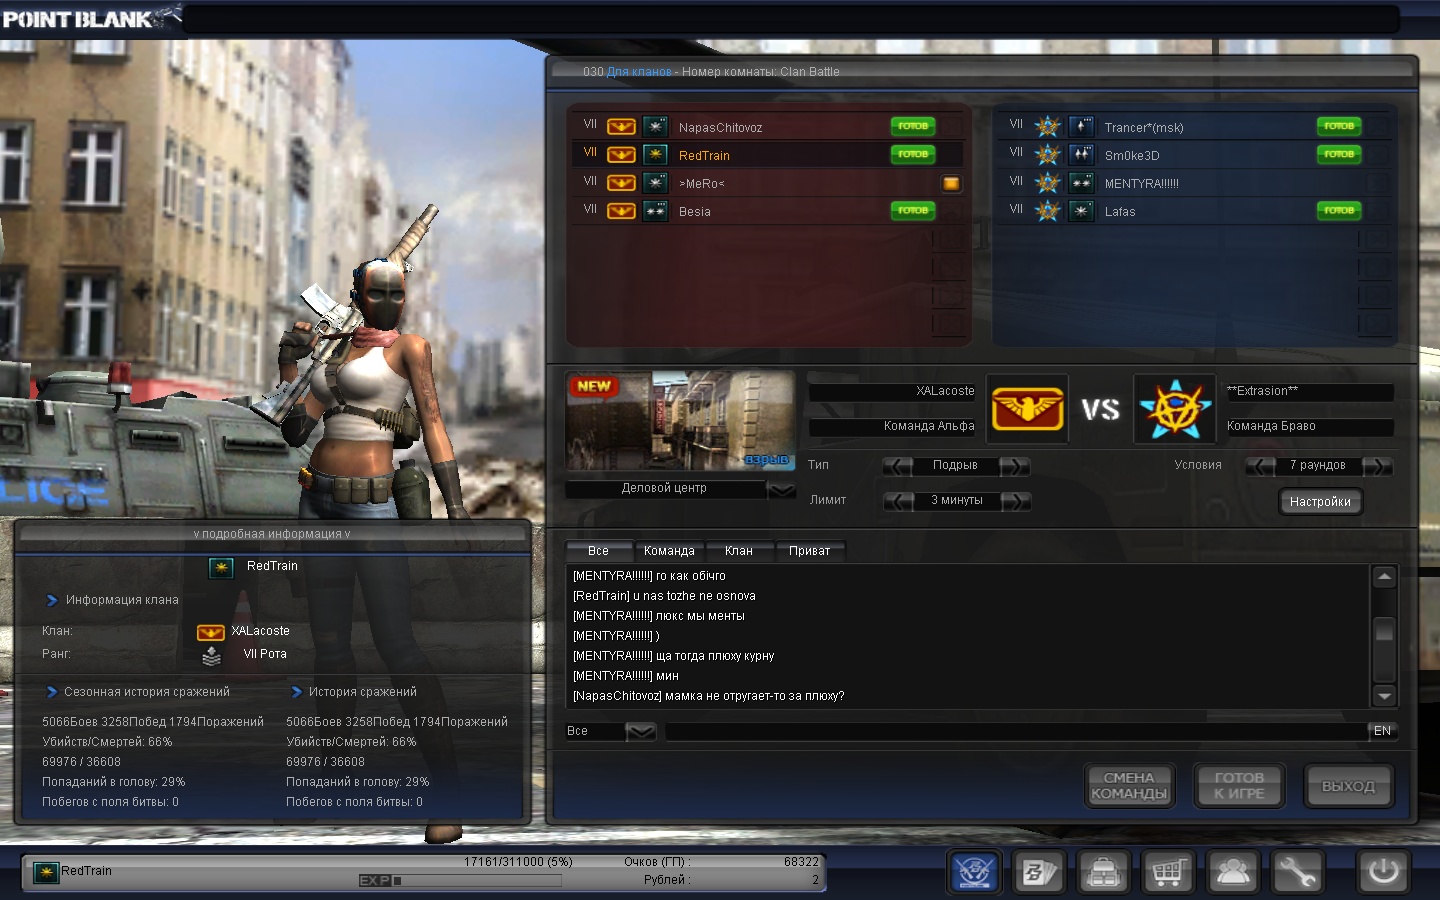Open the community friends icon
The image size is (1440, 900).
1232,872
